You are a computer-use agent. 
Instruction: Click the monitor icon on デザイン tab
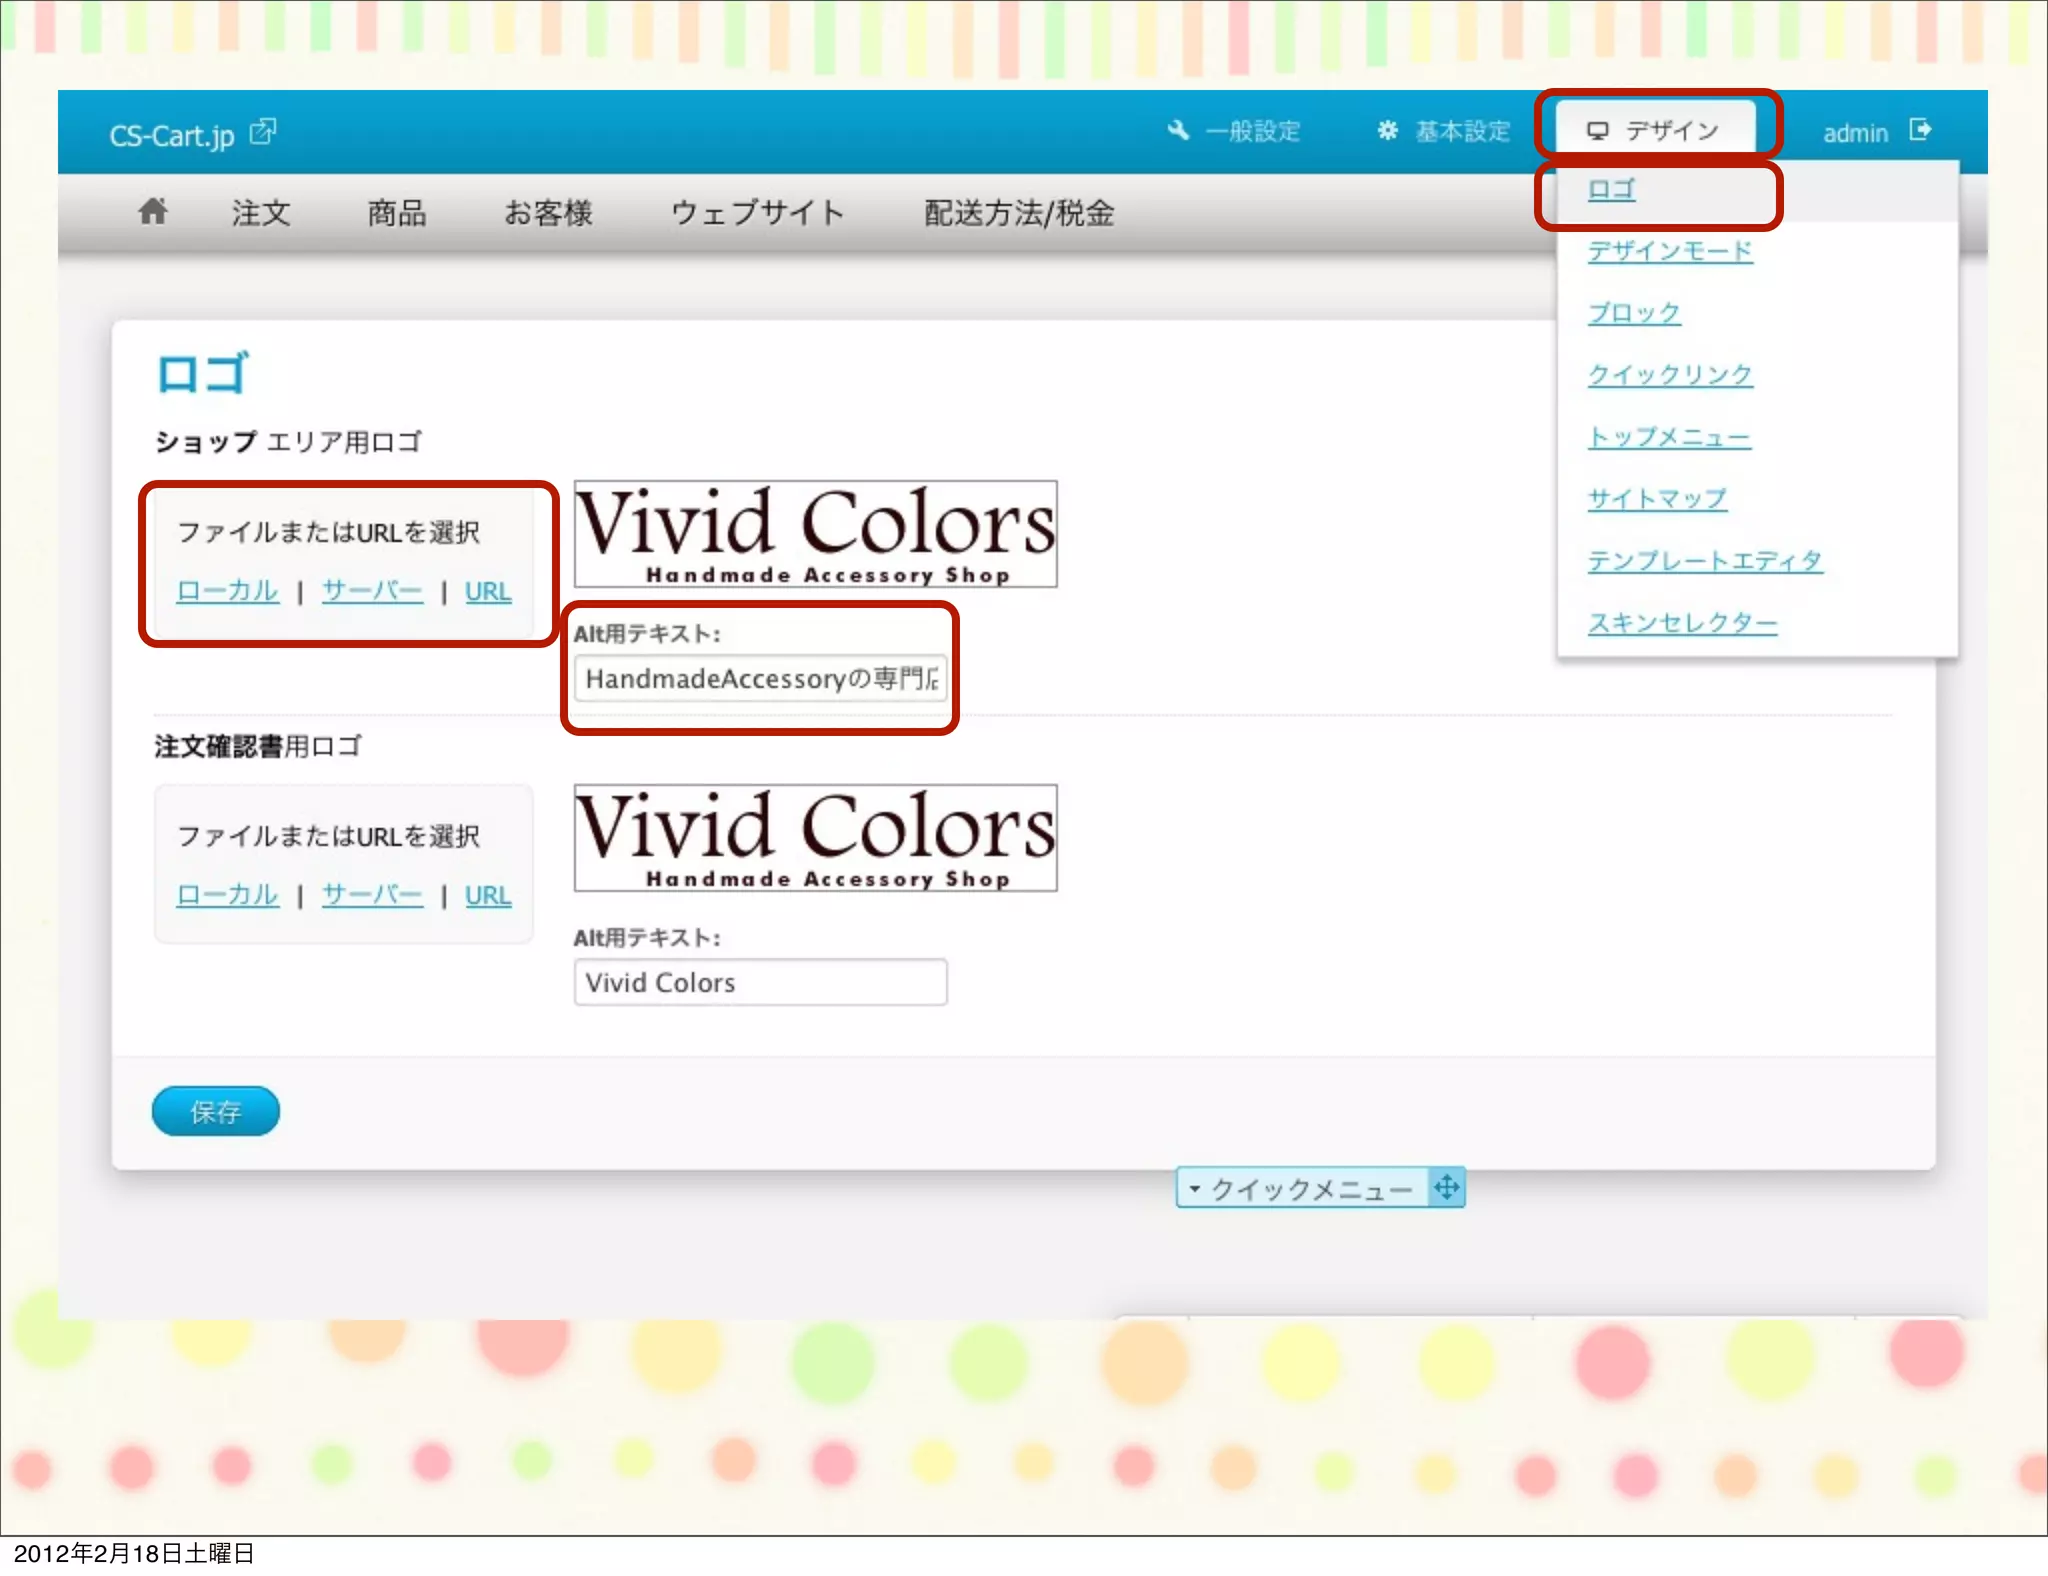click(x=1598, y=131)
